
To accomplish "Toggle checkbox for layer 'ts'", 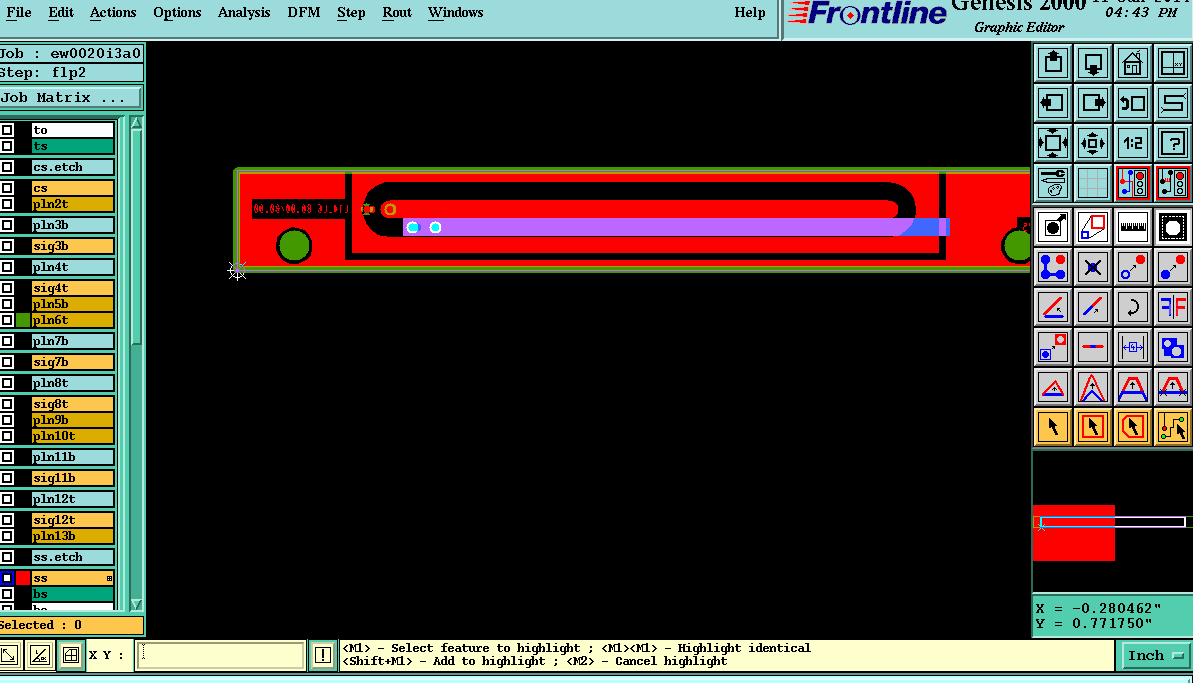I will (8, 146).
